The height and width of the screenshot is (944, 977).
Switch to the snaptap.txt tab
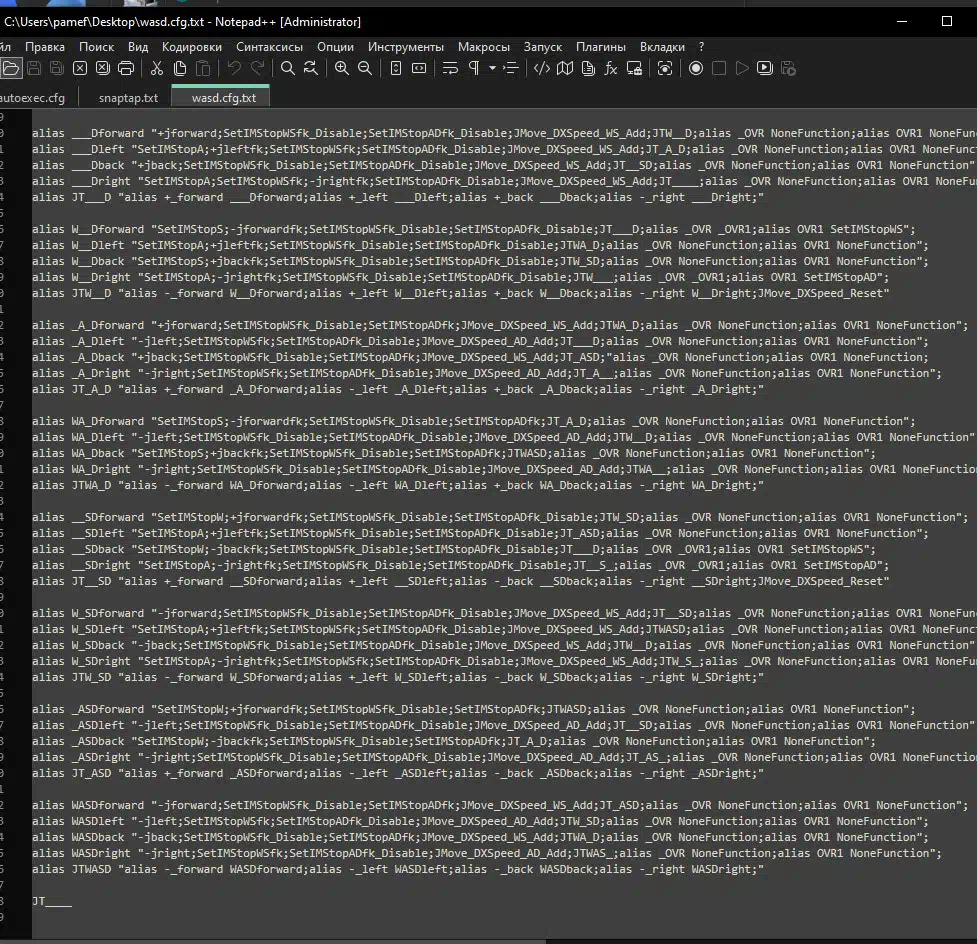point(128,98)
